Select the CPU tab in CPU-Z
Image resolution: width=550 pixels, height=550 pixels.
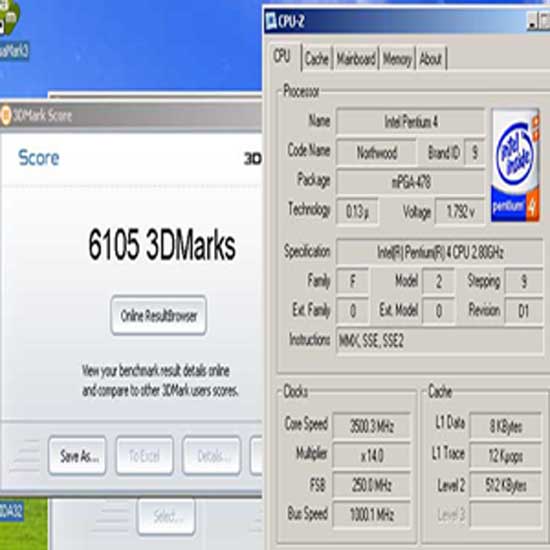282,56
